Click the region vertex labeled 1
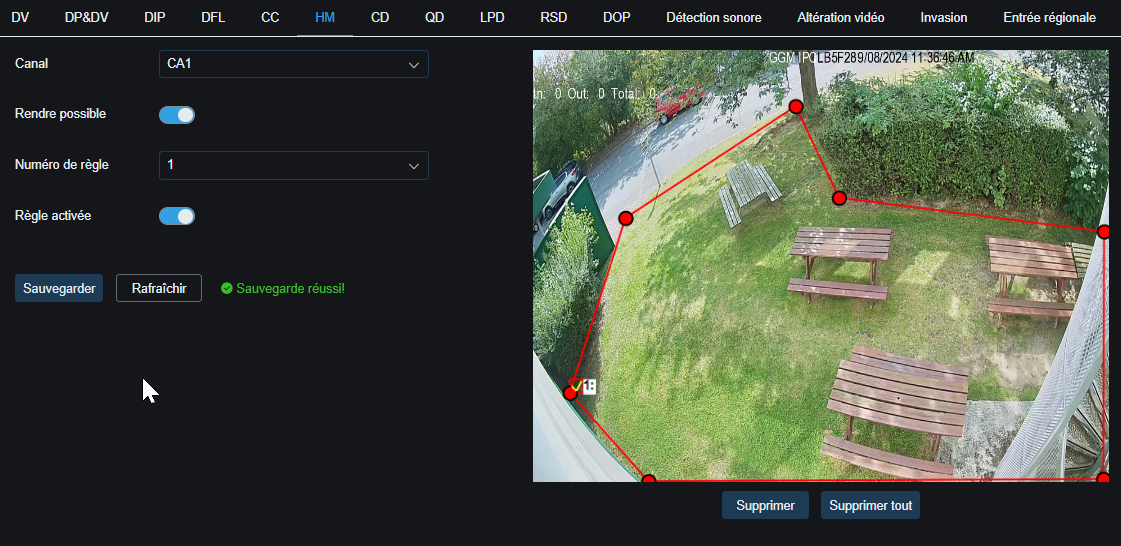Screen dimensions: 1121x546 click(x=570, y=393)
